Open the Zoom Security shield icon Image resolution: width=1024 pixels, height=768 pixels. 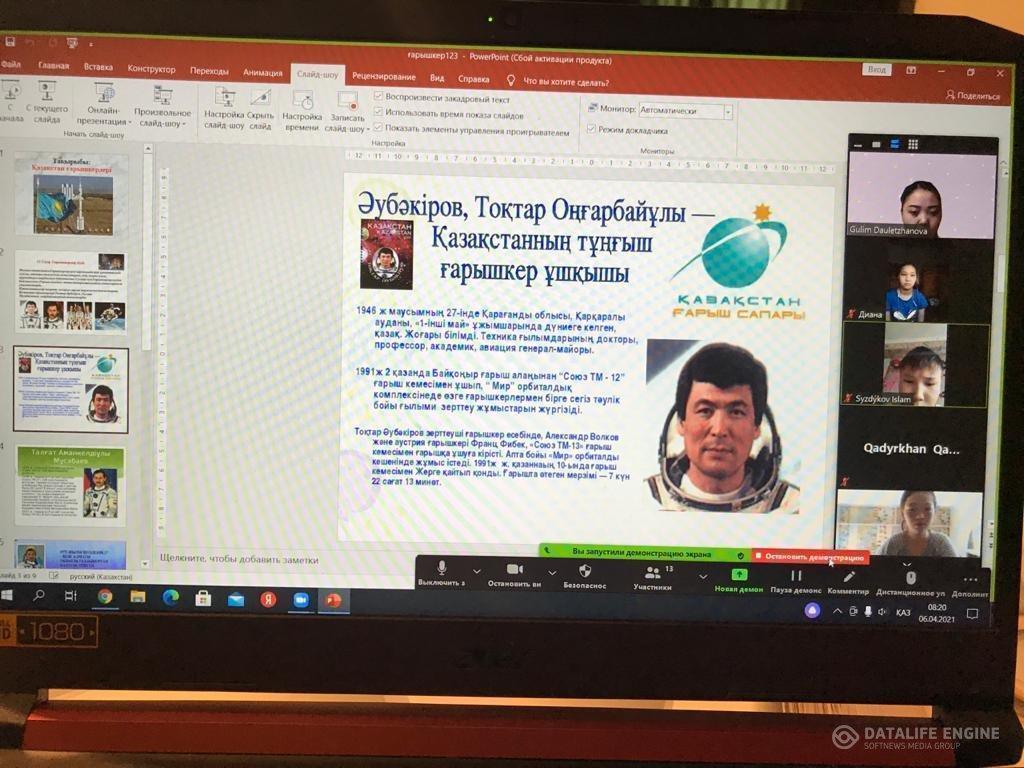pyautogui.click(x=585, y=571)
